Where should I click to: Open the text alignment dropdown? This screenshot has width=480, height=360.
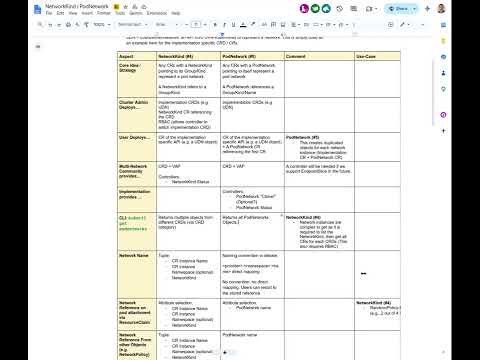(295, 24)
